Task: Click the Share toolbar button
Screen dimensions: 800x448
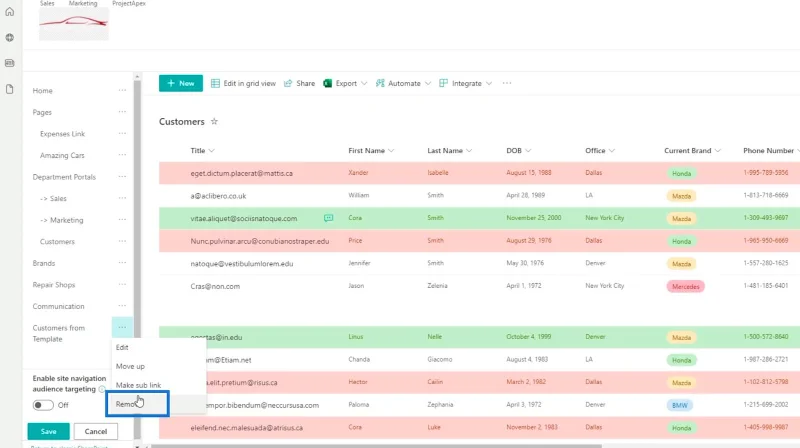Action: point(299,83)
